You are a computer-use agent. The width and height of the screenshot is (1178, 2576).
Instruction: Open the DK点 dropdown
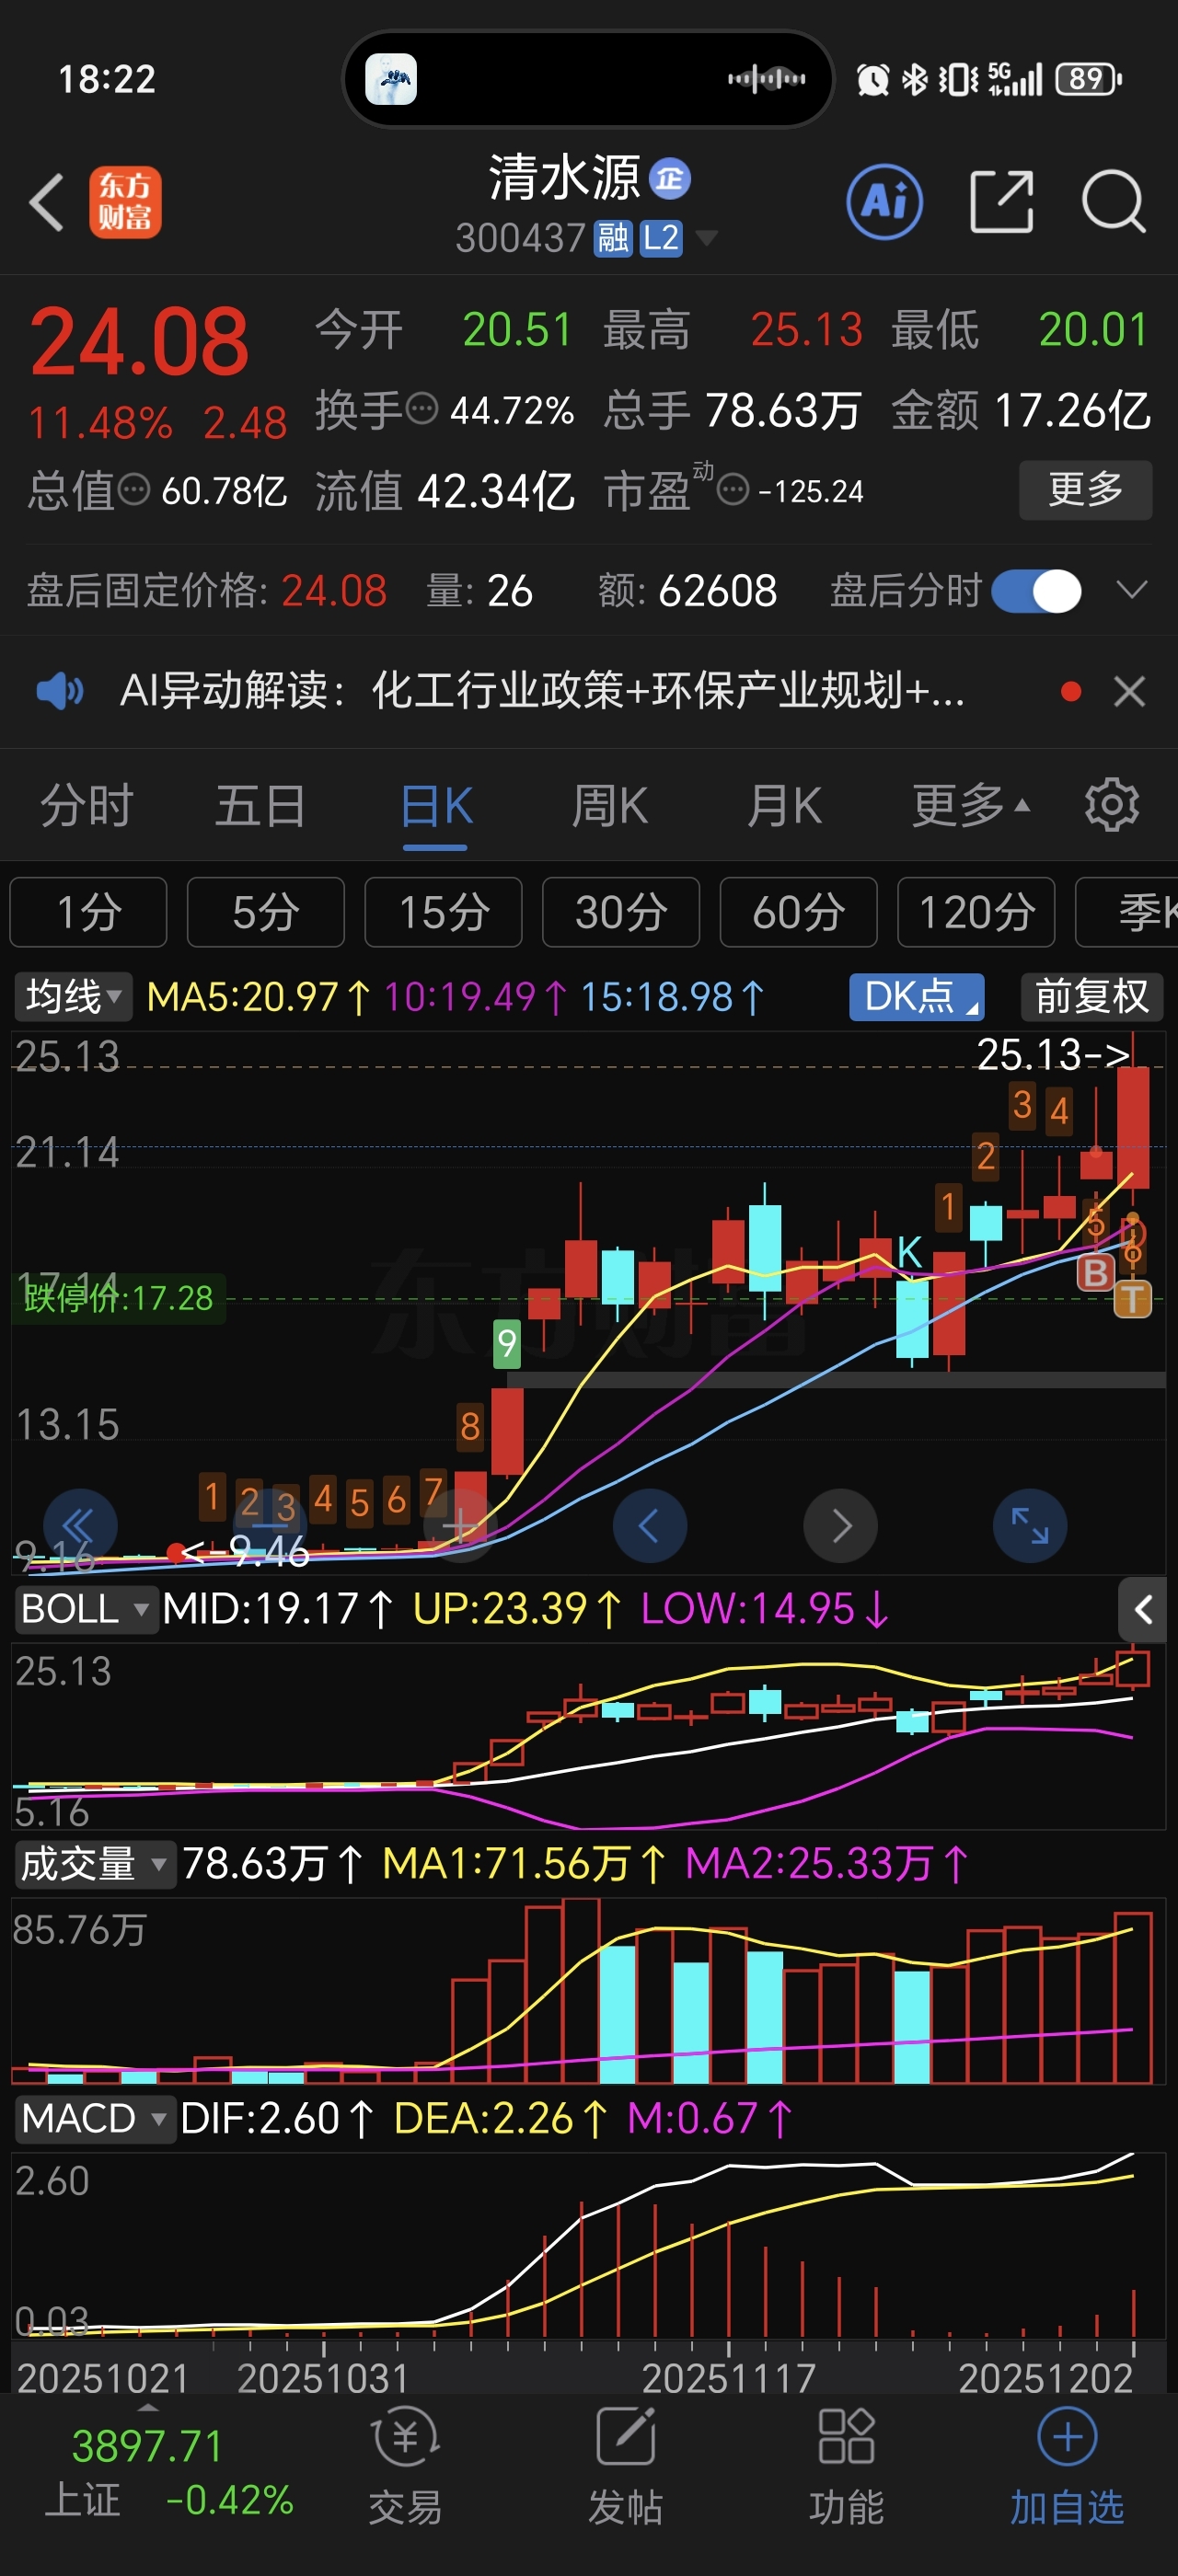[917, 997]
